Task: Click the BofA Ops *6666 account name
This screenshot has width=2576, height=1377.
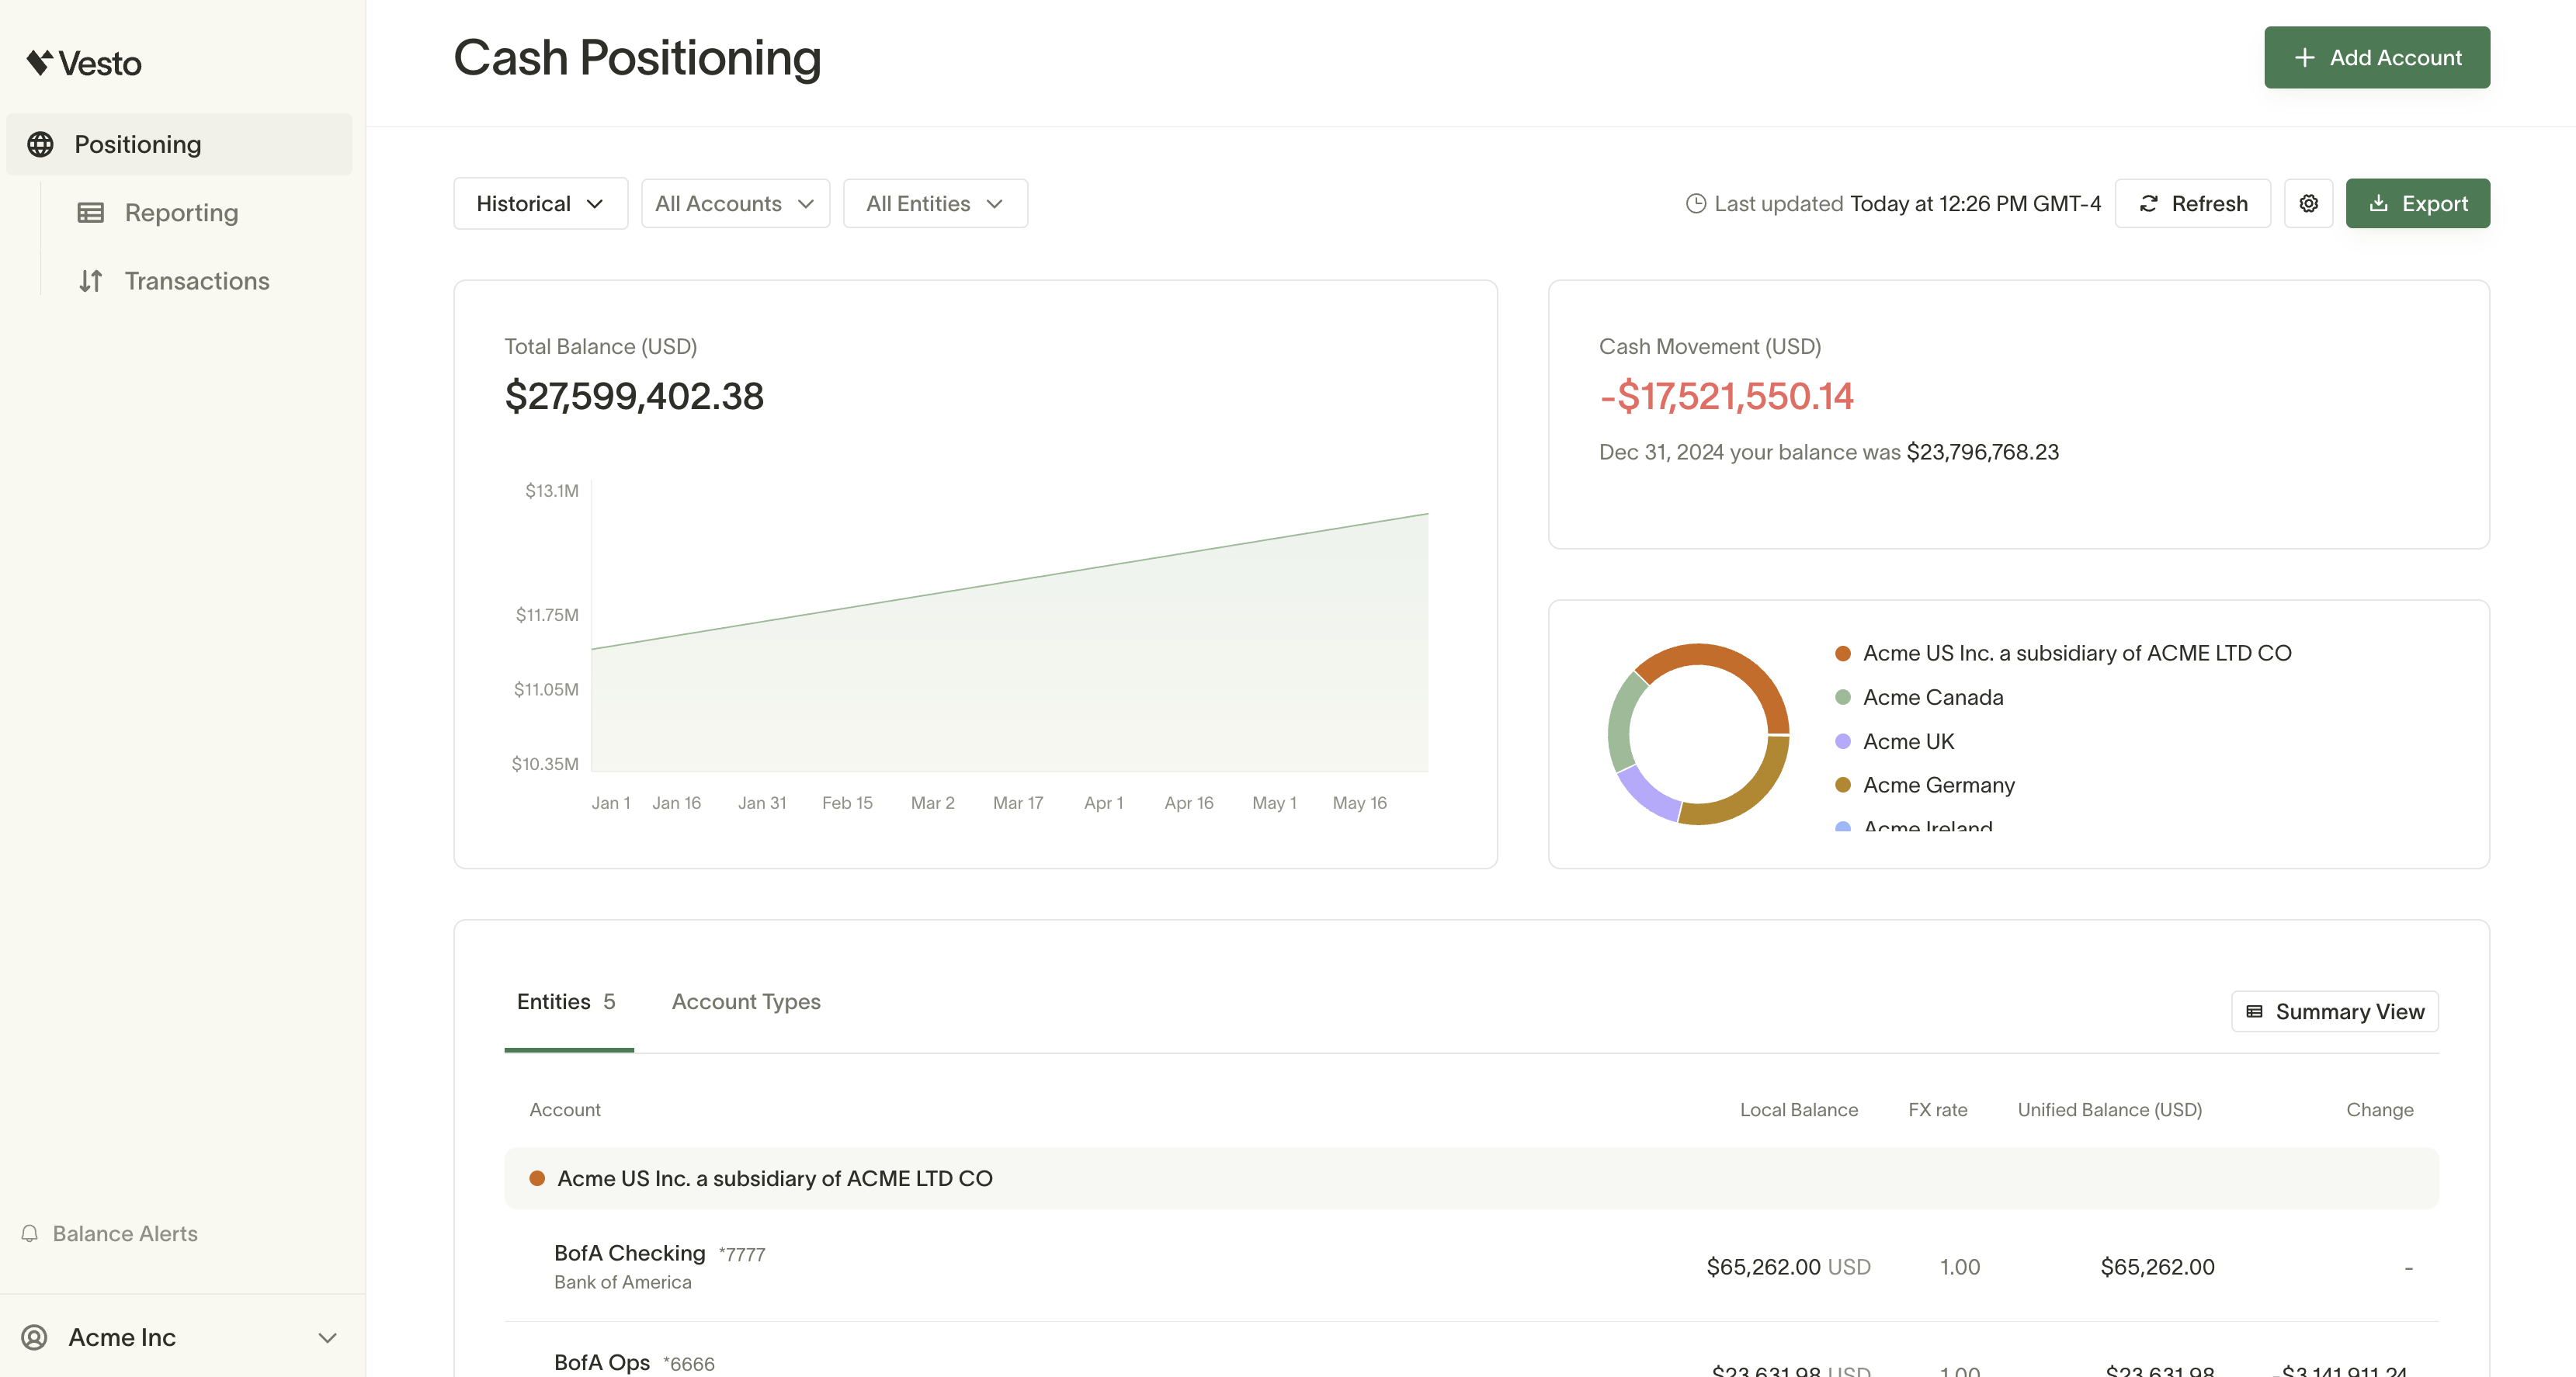Action: point(602,1362)
